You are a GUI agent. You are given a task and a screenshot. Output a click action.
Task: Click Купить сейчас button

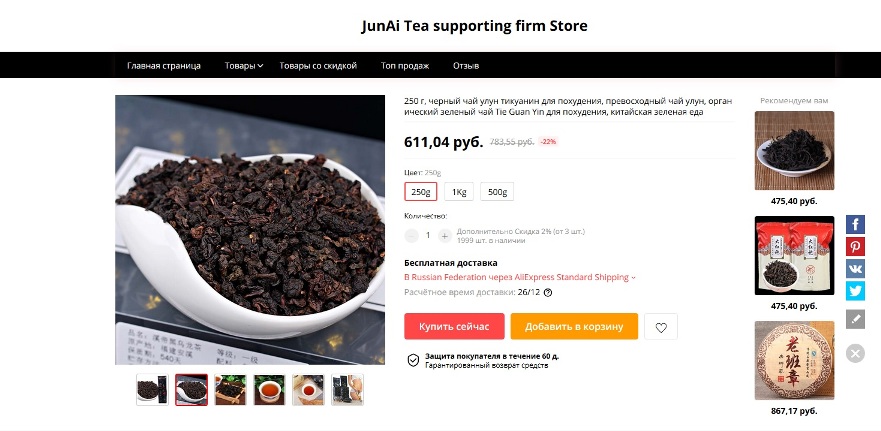tap(454, 326)
